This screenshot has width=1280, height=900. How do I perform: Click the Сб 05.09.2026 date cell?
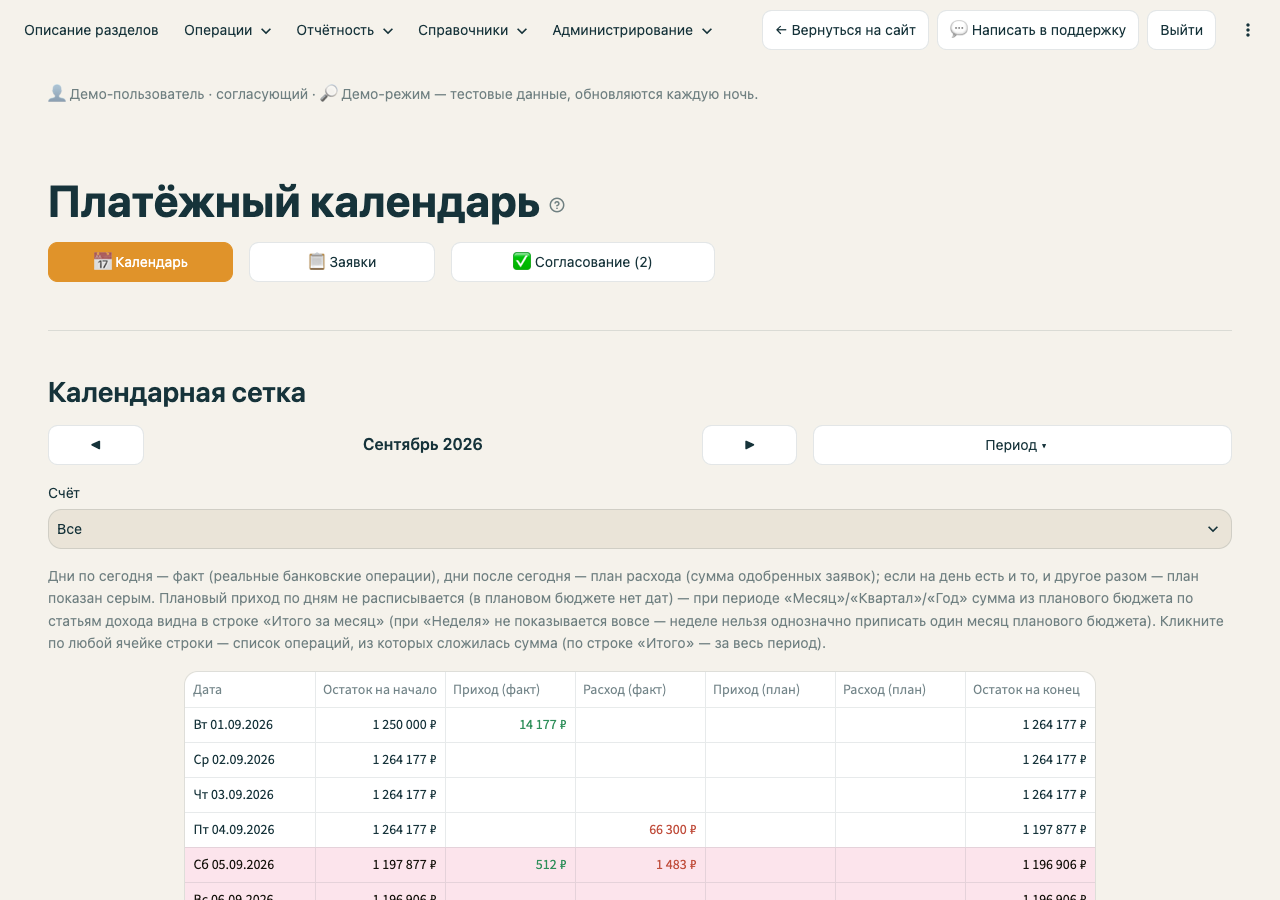click(x=250, y=865)
